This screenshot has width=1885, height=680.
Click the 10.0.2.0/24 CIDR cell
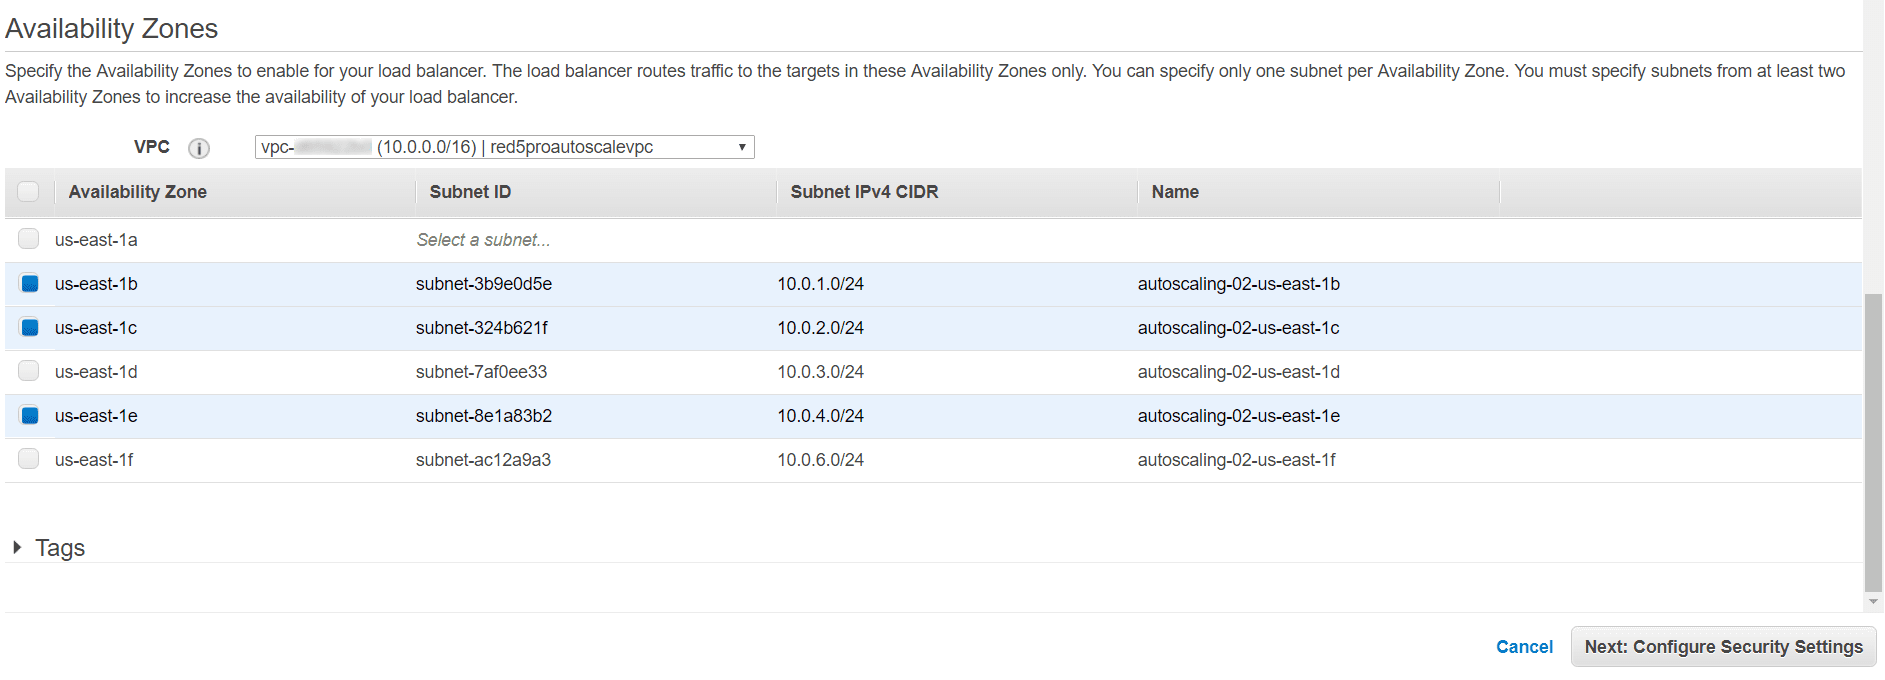coord(821,328)
